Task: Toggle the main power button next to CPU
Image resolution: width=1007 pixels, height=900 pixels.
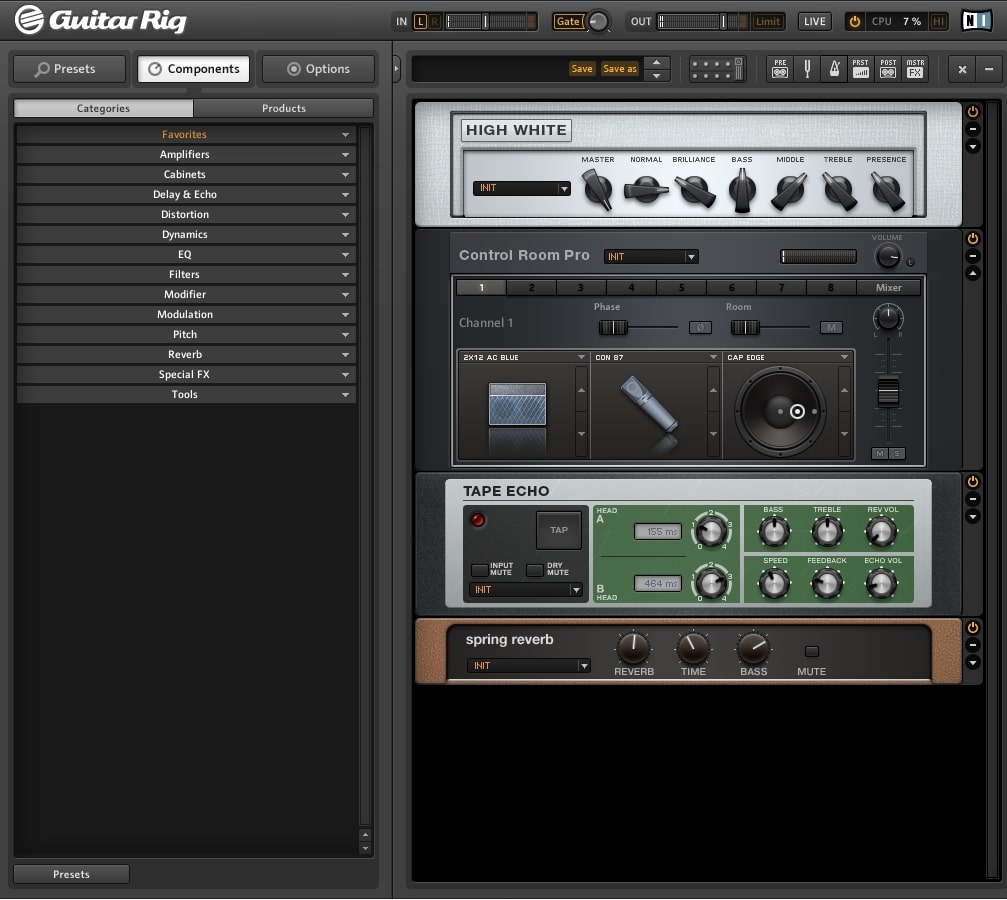Action: [x=855, y=21]
